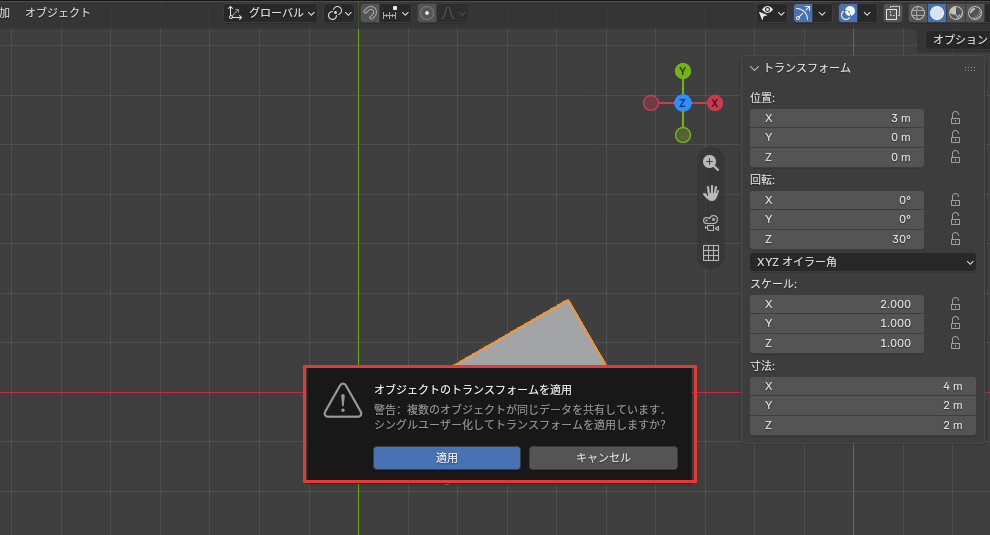The width and height of the screenshot is (990, 535).
Task: Lock the scale X value
Action: point(955,304)
